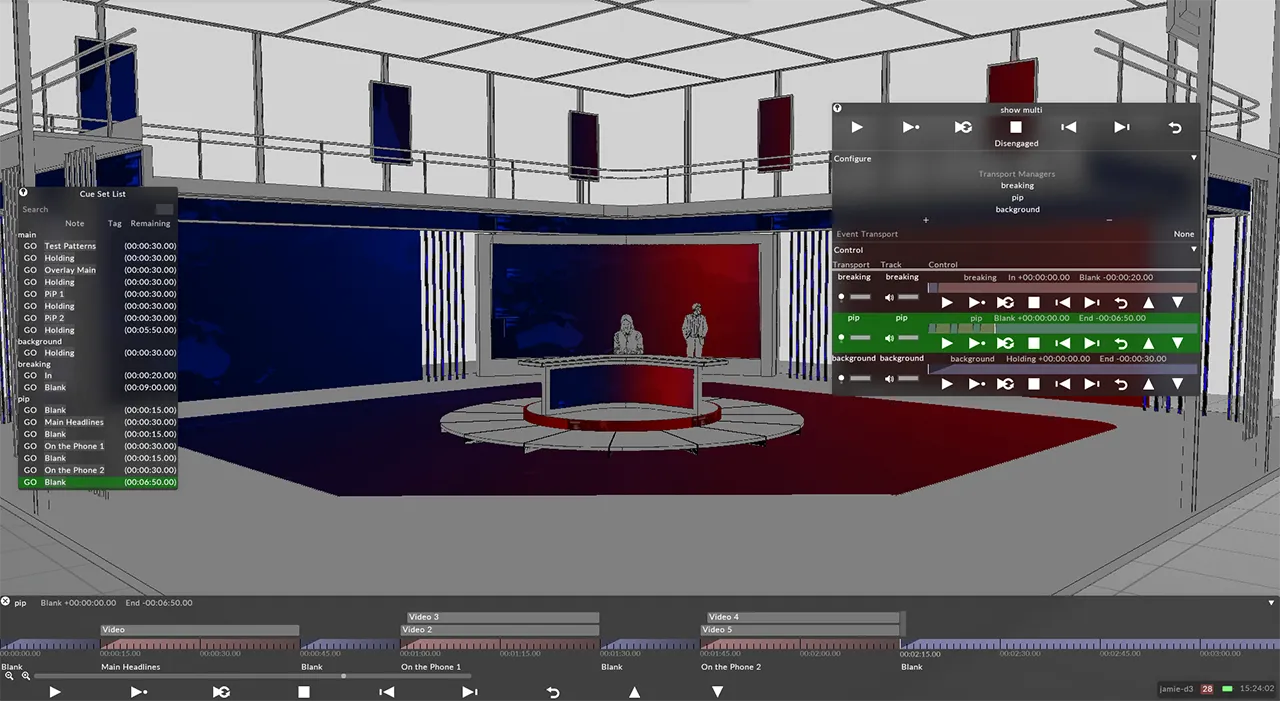
Task: Click previous section icon in bottom timeline bar
Action: pos(387,692)
